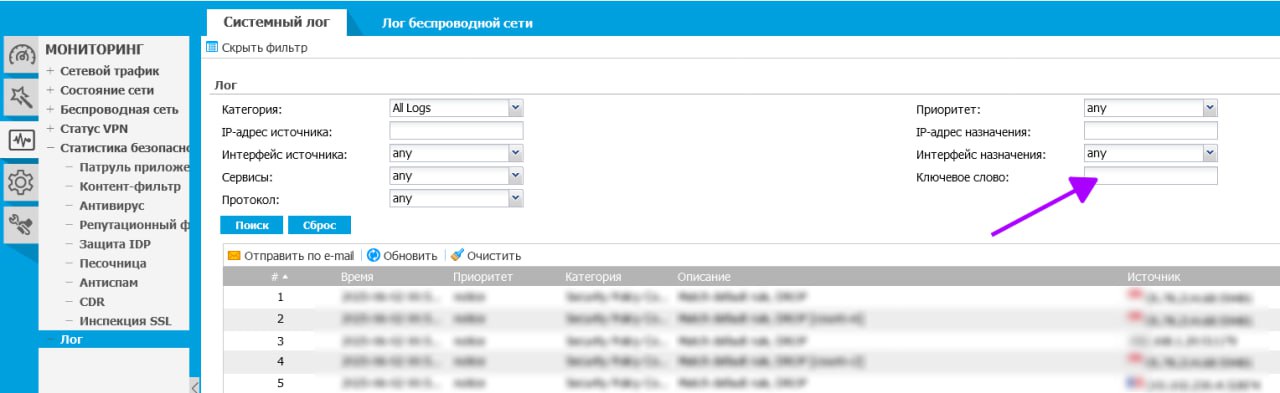
Task: Click Очистить to clear the log
Action: (x=494, y=256)
